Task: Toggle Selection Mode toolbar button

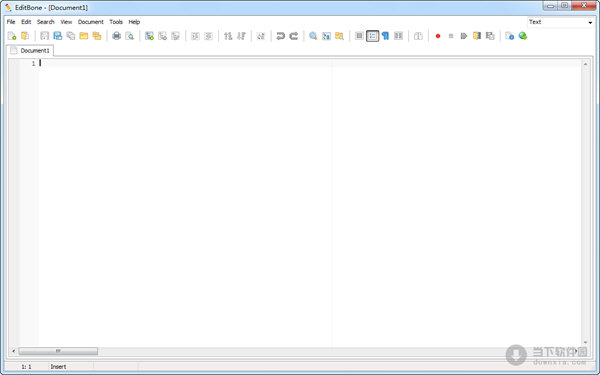Action: [359, 36]
